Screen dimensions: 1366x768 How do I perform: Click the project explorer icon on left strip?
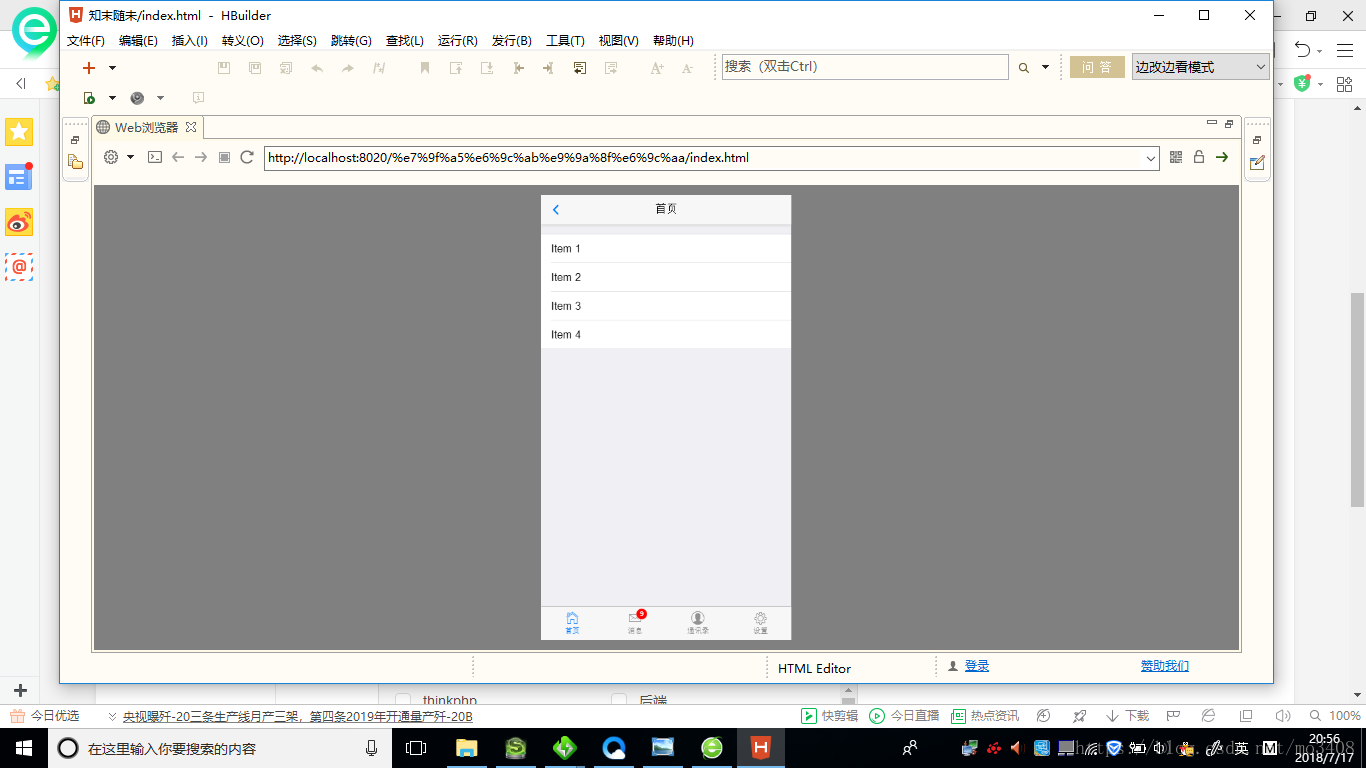click(75, 162)
